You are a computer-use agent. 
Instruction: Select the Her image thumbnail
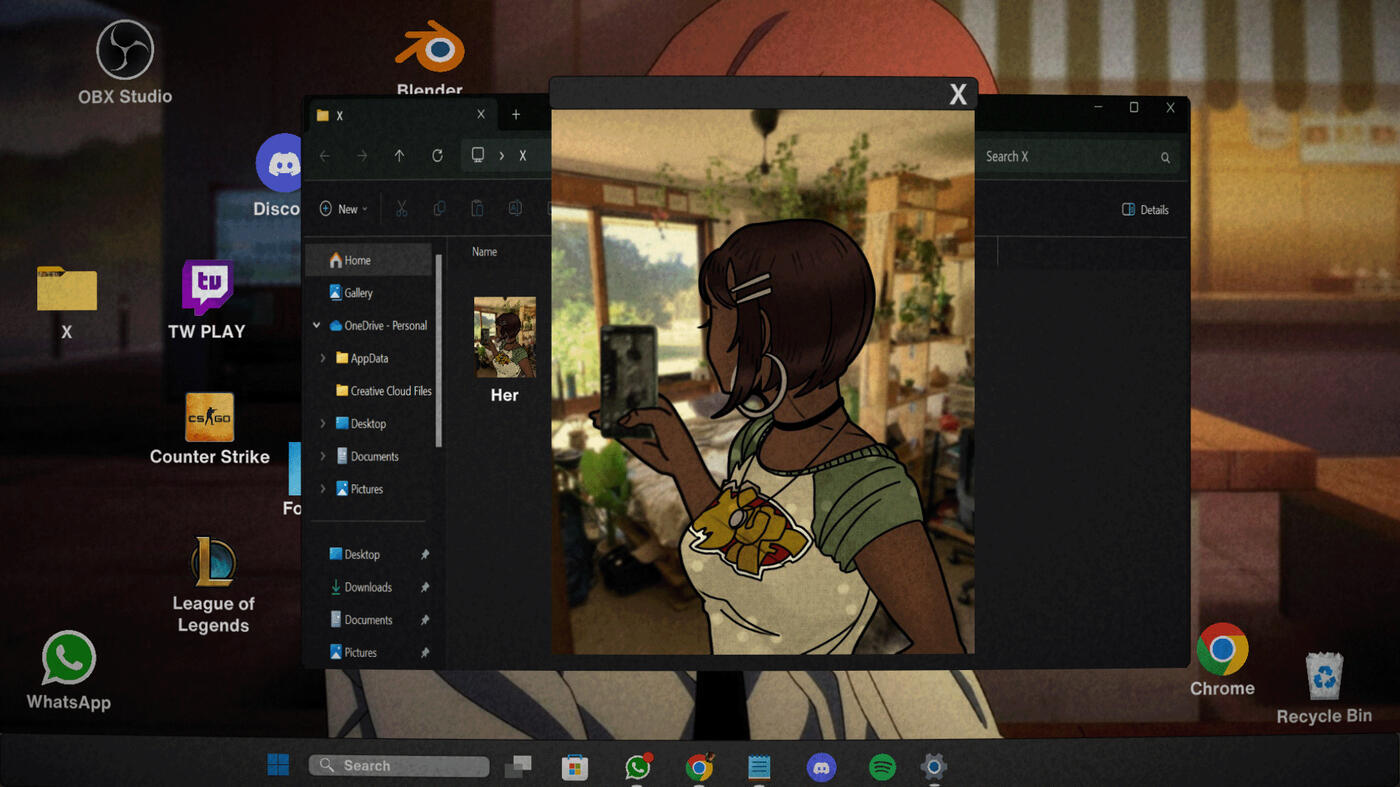pyautogui.click(x=505, y=337)
